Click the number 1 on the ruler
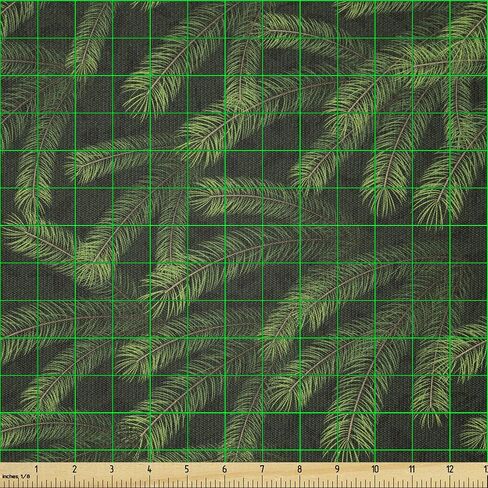This screenshot has width=488, height=488. (x=36, y=469)
